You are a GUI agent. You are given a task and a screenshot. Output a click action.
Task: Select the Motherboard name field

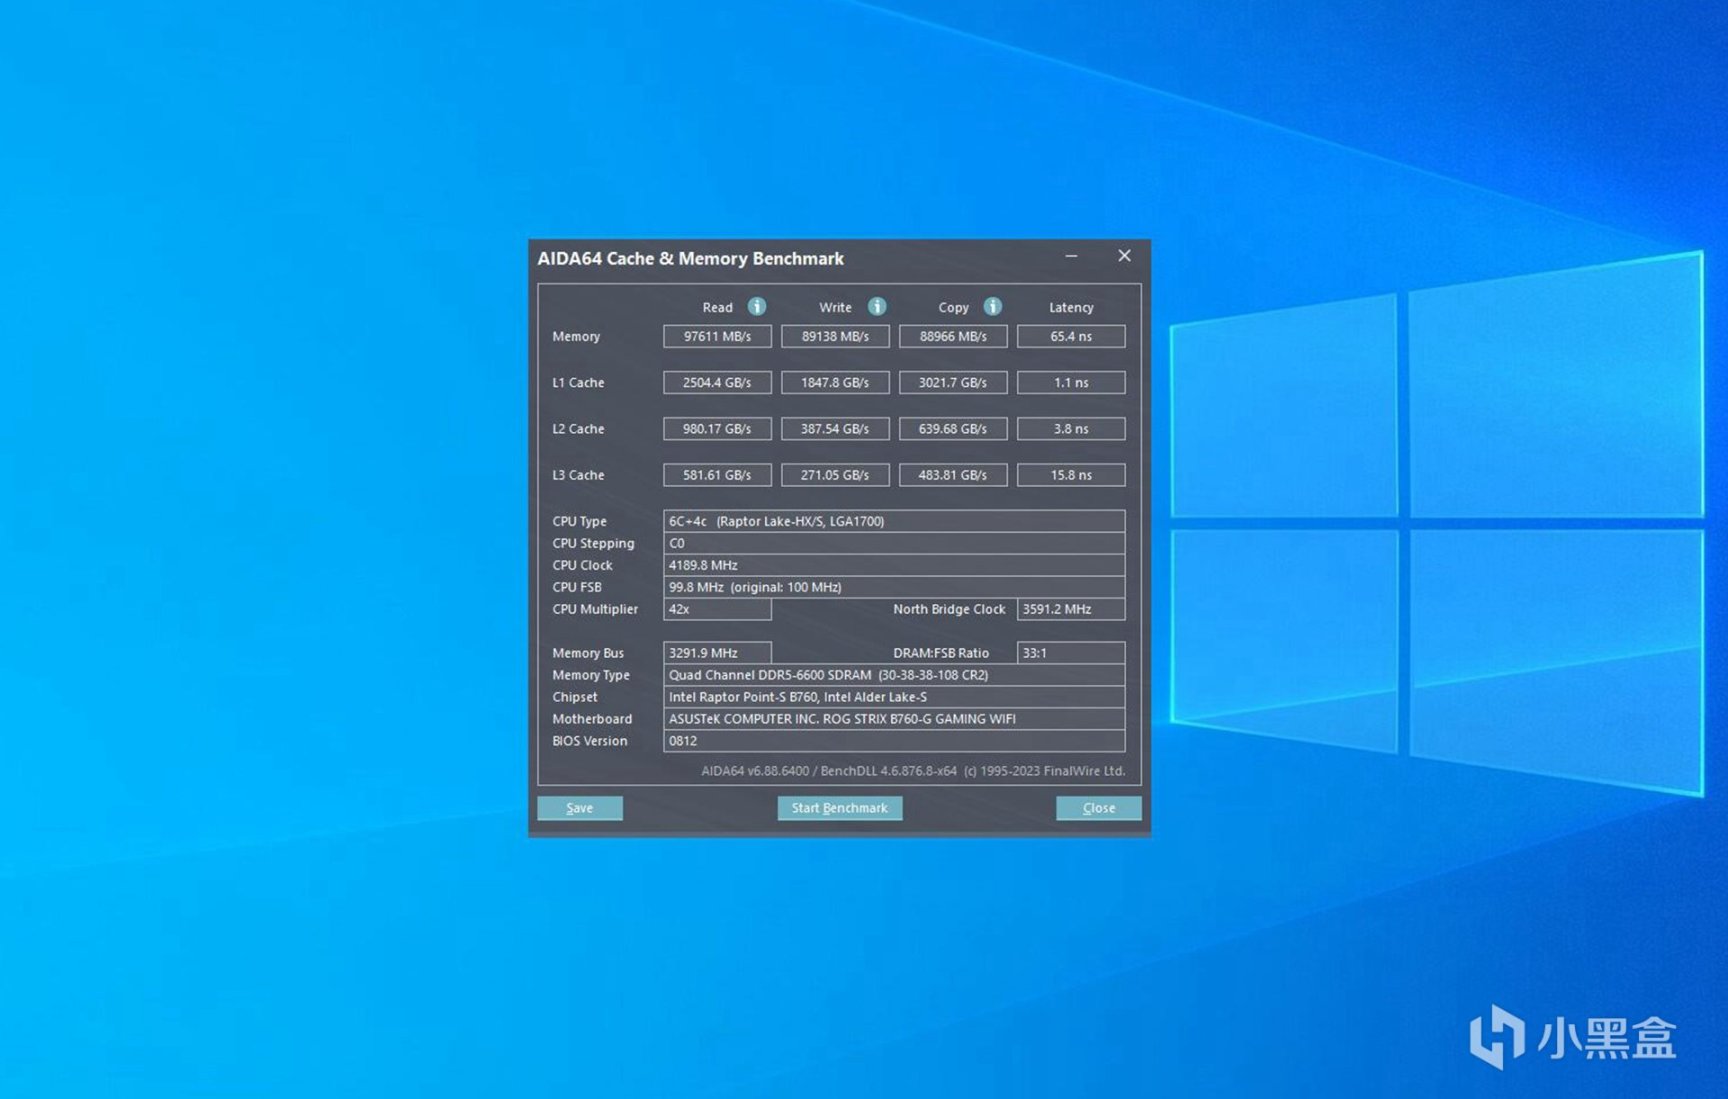point(893,719)
